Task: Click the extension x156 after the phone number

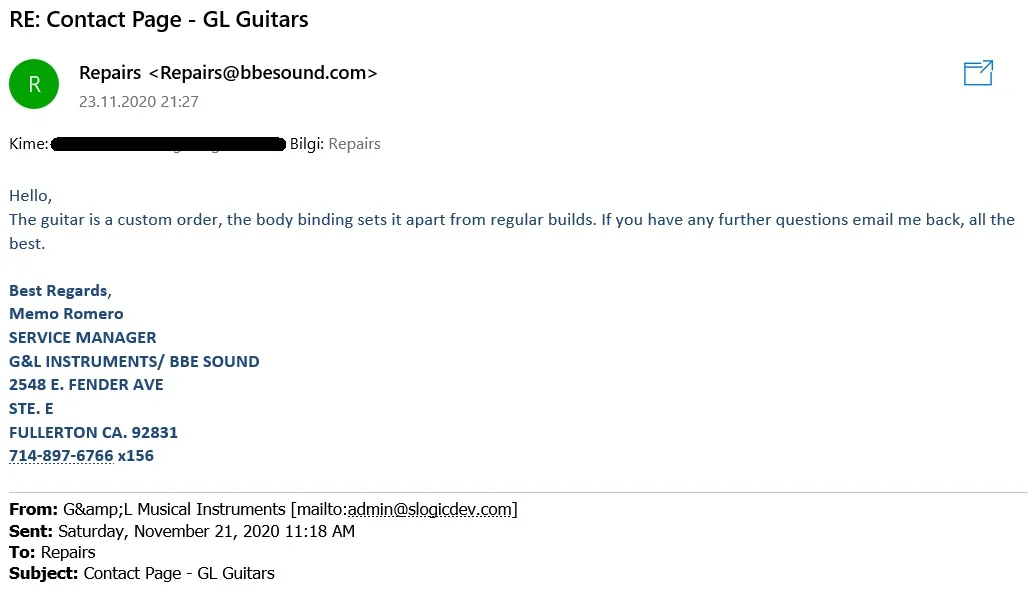Action: tap(135, 456)
